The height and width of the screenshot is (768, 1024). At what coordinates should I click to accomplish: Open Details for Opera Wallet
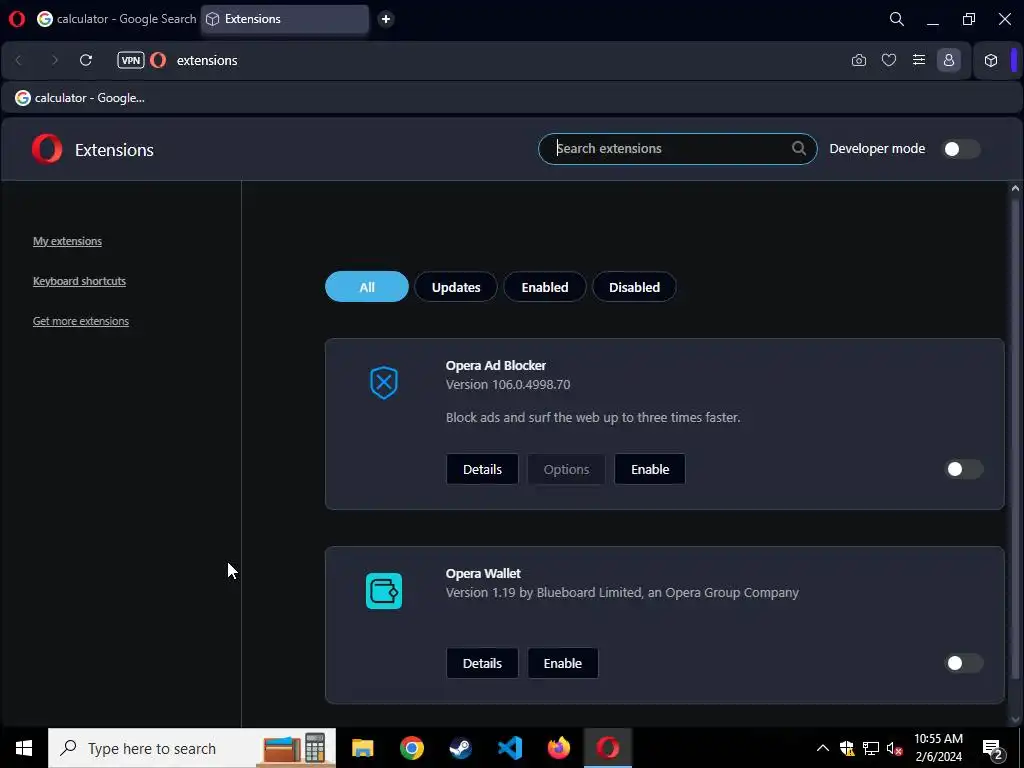click(483, 663)
